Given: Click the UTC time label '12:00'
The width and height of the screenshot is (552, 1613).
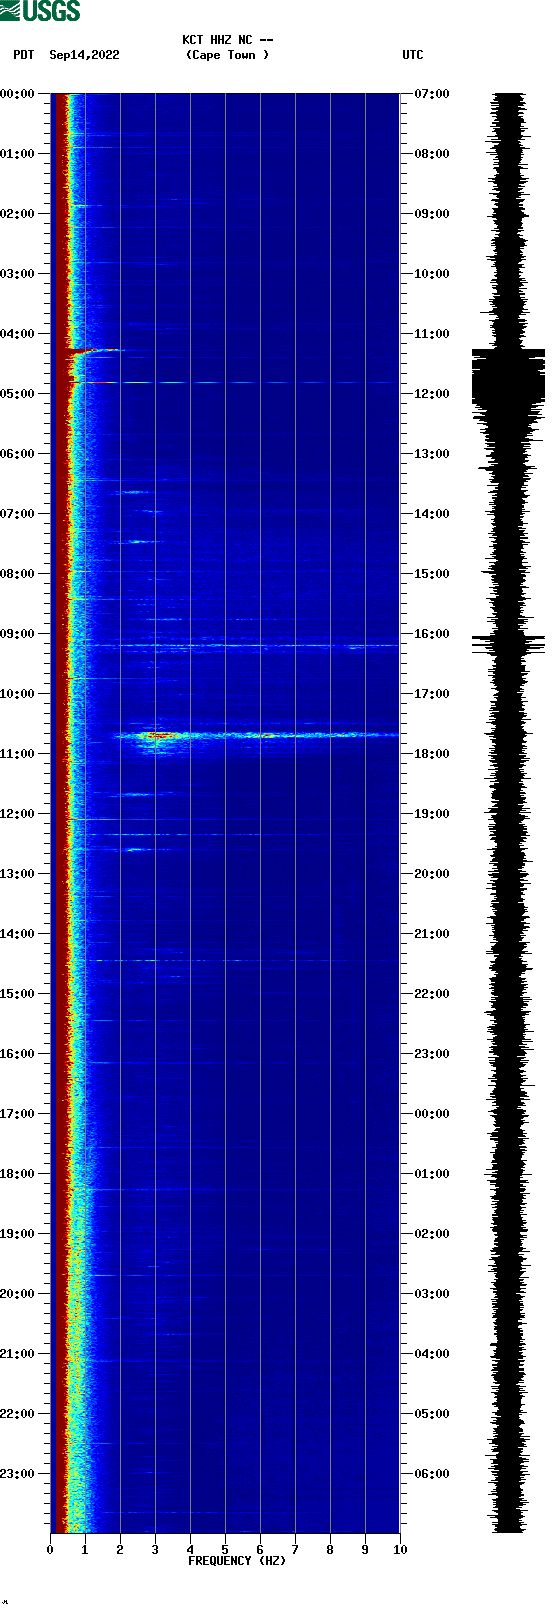Looking at the screenshot, I should 432,394.
